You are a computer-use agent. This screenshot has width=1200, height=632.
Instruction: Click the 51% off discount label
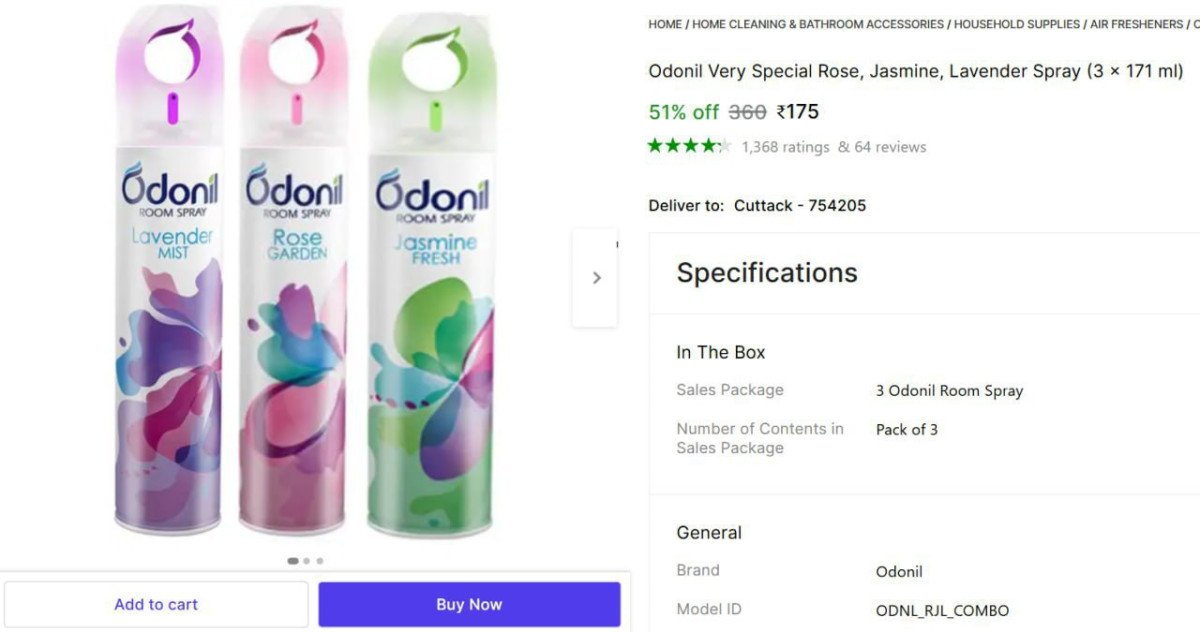pos(684,112)
